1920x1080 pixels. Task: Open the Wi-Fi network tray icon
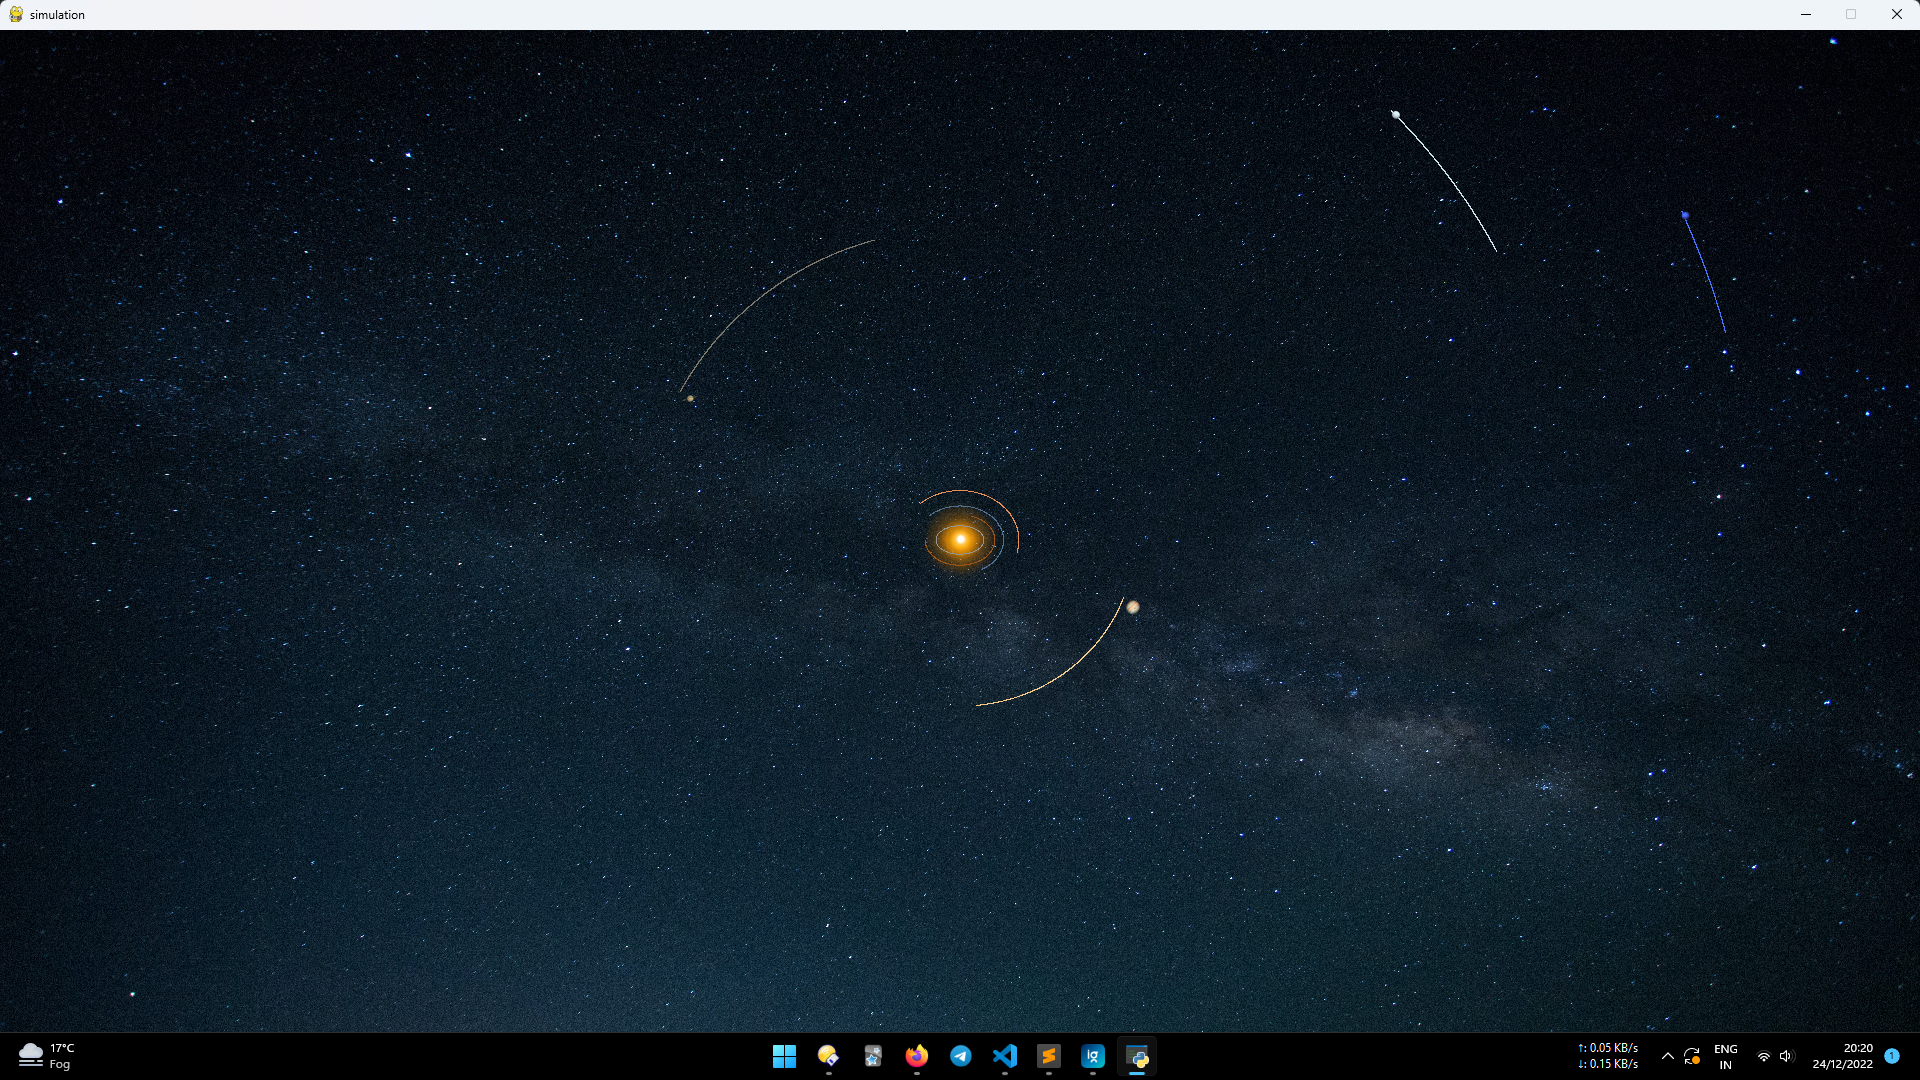(1764, 1056)
